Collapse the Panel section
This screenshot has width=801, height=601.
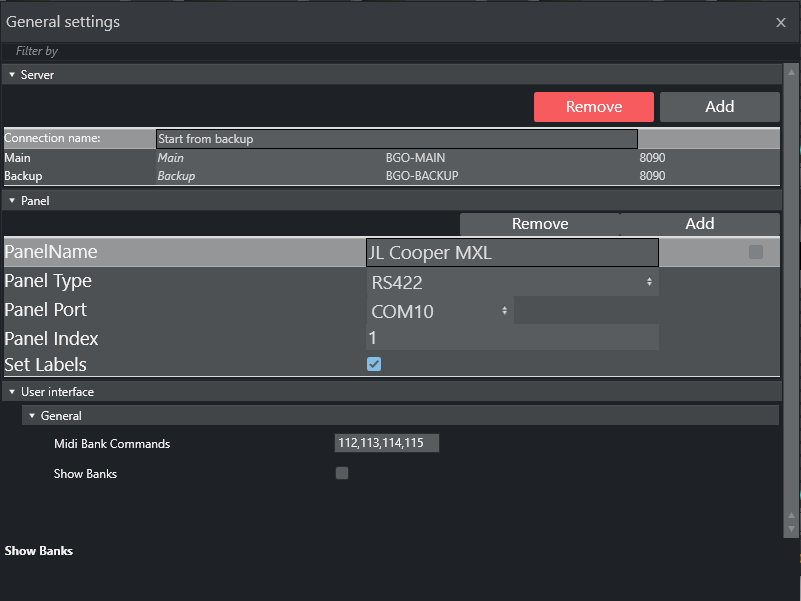[12, 201]
